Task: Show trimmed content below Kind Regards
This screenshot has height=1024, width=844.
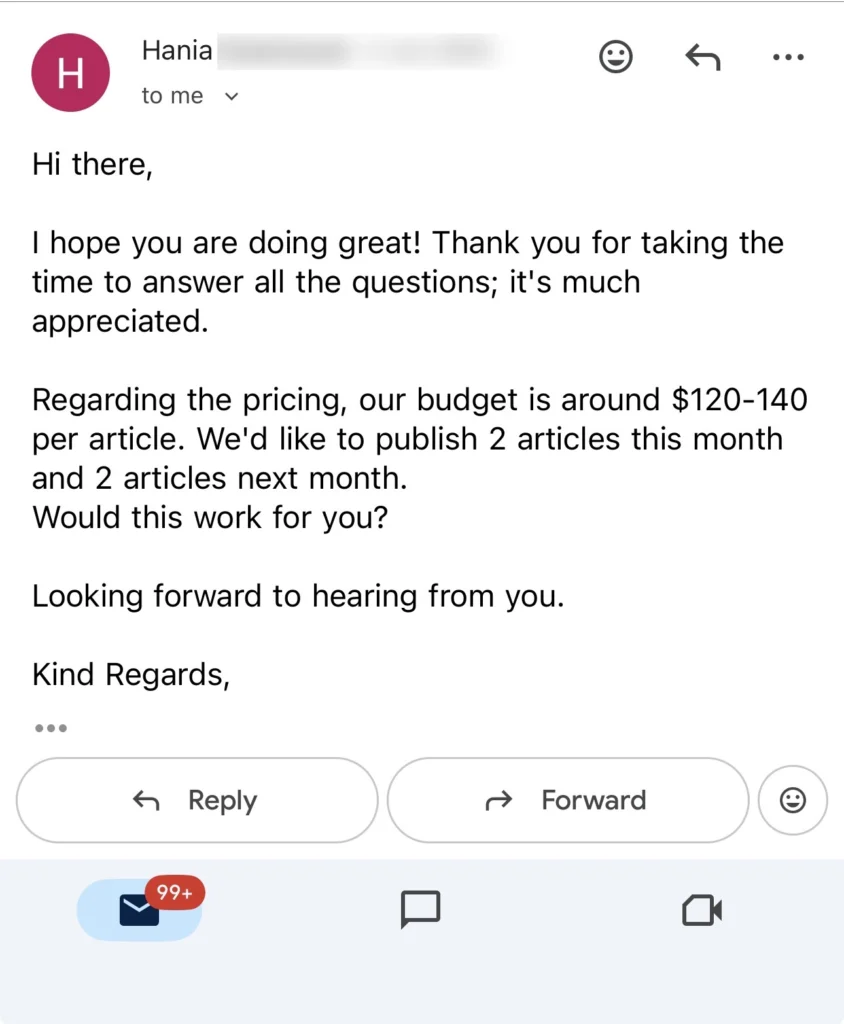Action: click(50, 728)
